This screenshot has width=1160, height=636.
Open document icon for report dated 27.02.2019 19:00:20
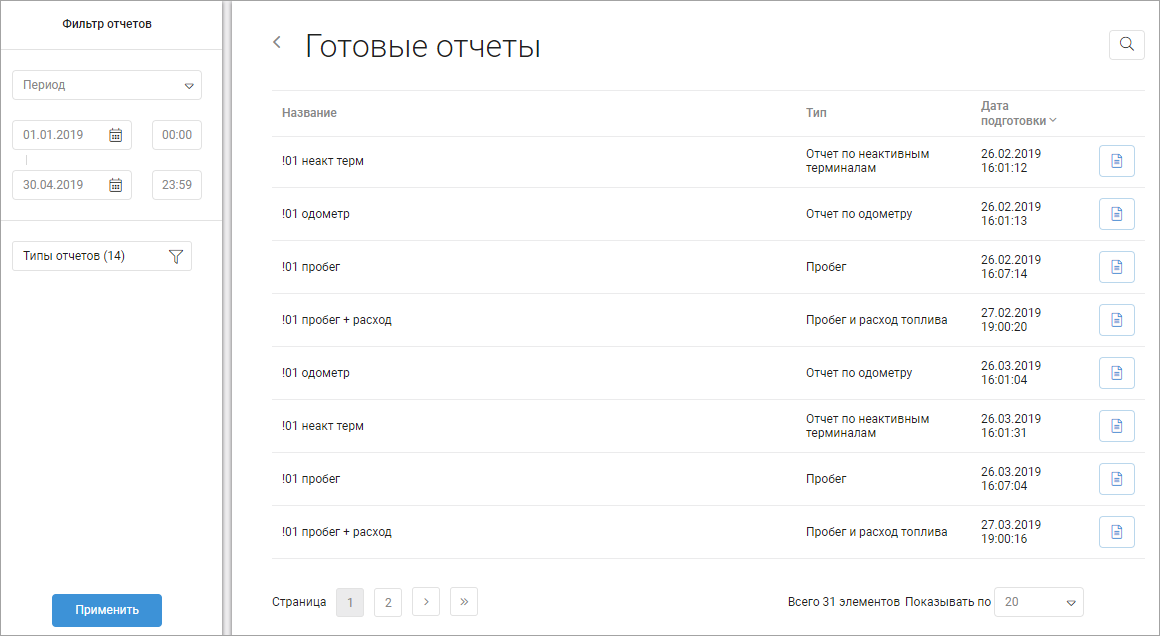pos(1116,320)
